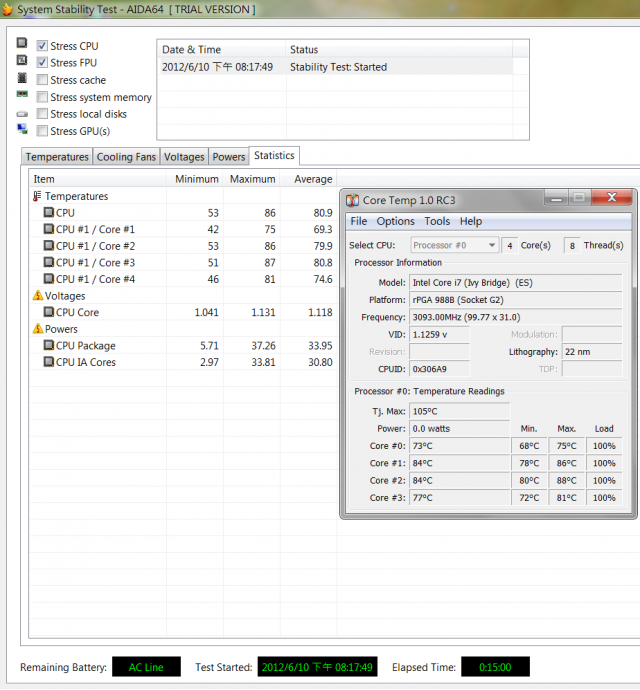This screenshot has height=690, width=640.
Task: Click the CPU chip icon beside Stress CPU
Action: click(22, 43)
